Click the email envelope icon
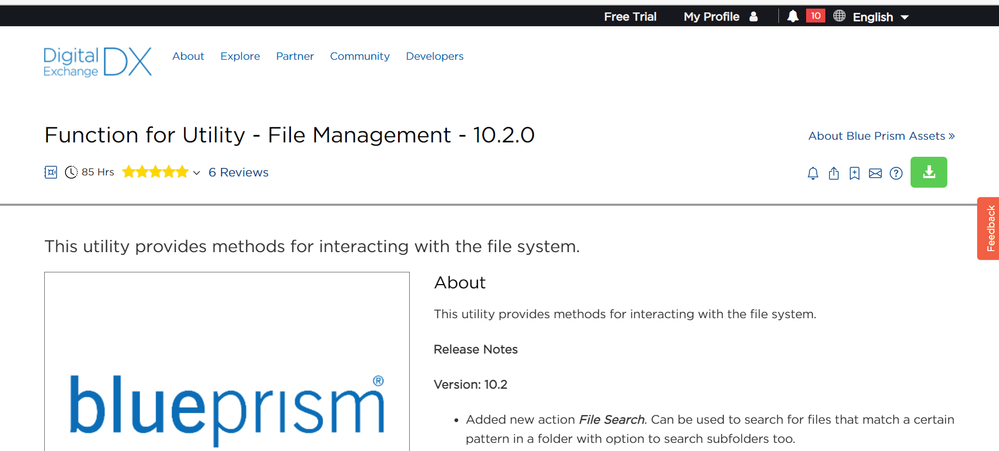This screenshot has height=451, width=999. pyautogui.click(x=875, y=173)
